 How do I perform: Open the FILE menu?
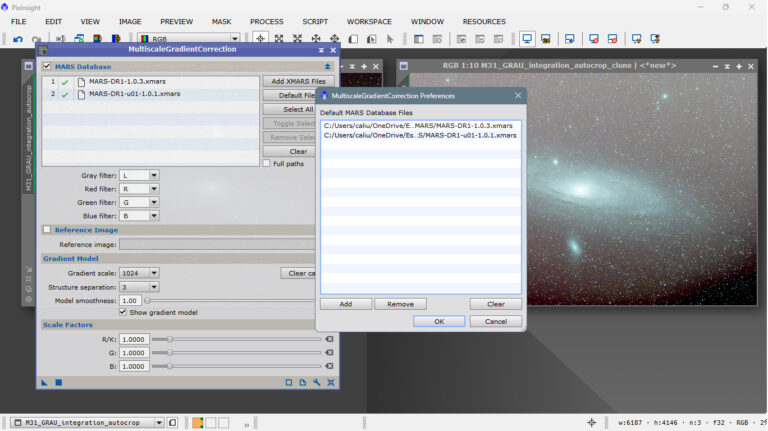pos(19,22)
